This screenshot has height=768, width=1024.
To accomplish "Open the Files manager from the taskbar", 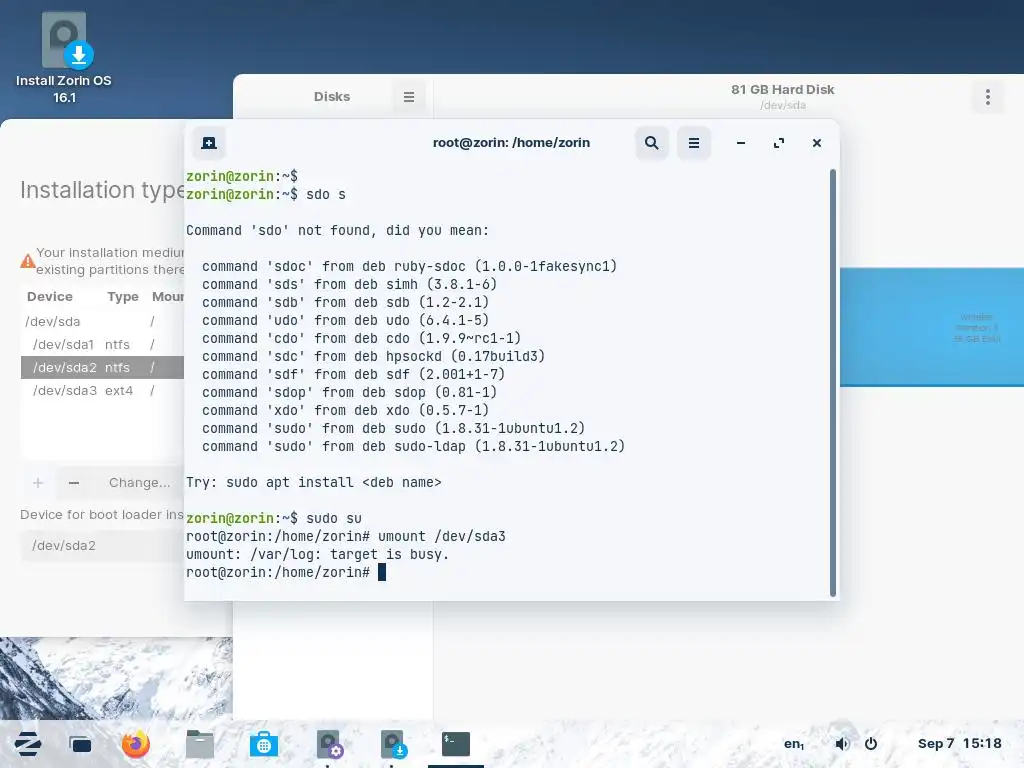I will (200, 744).
